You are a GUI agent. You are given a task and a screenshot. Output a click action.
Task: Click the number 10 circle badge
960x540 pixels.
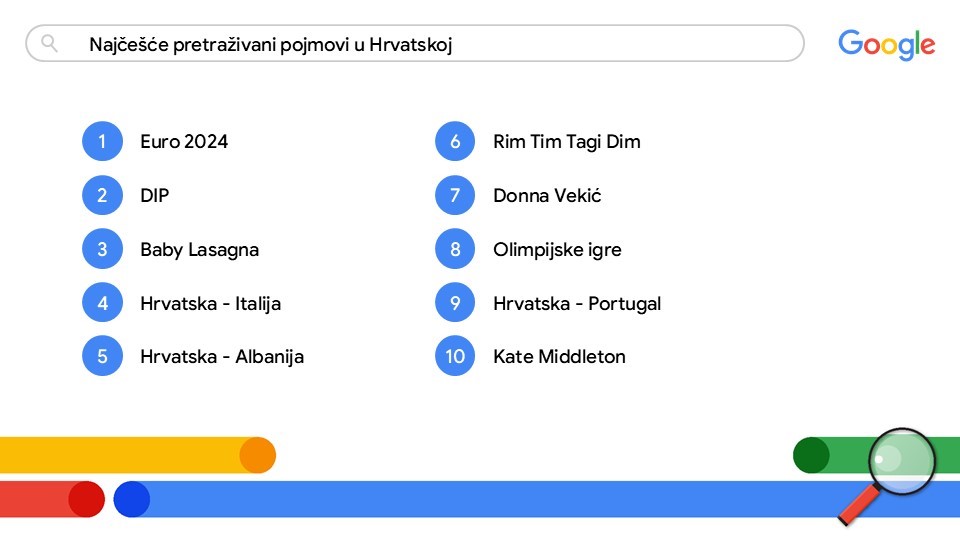(455, 356)
